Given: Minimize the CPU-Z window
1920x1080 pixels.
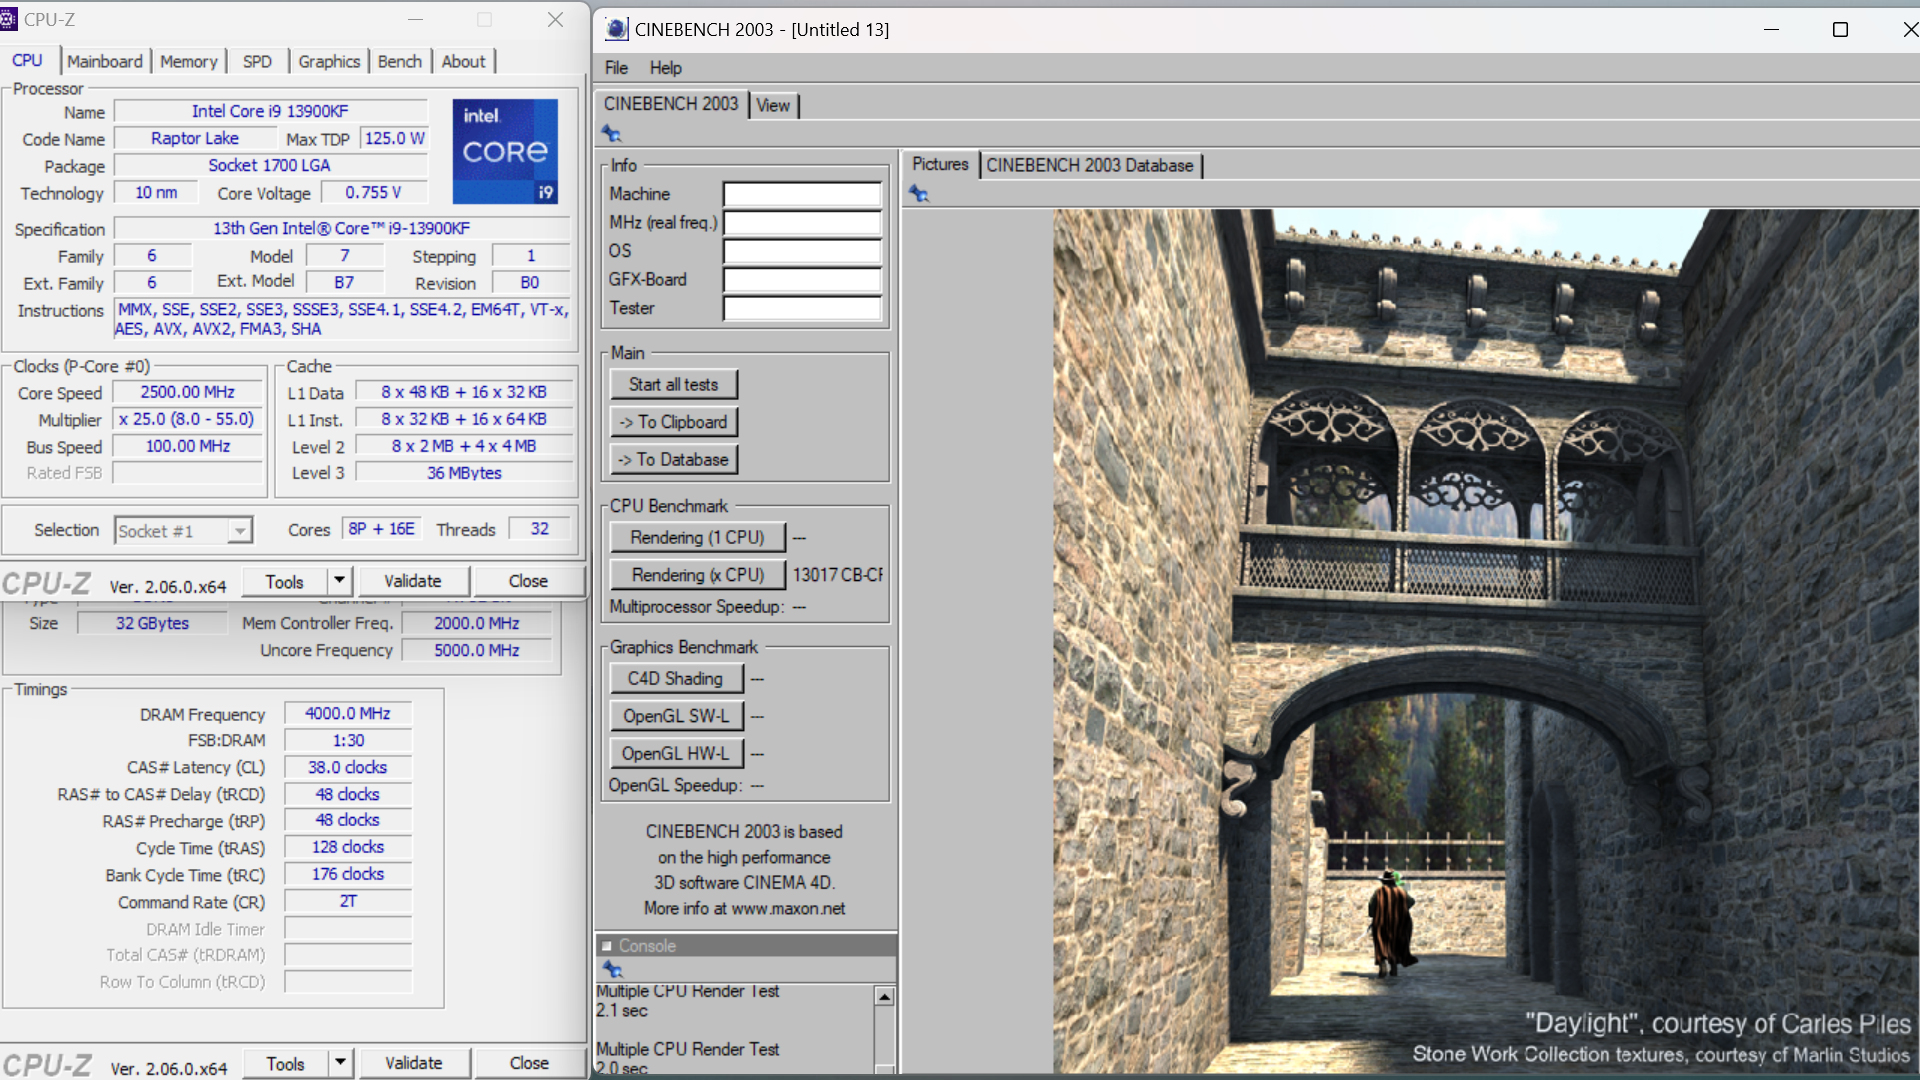Looking at the screenshot, I should tap(415, 19).
